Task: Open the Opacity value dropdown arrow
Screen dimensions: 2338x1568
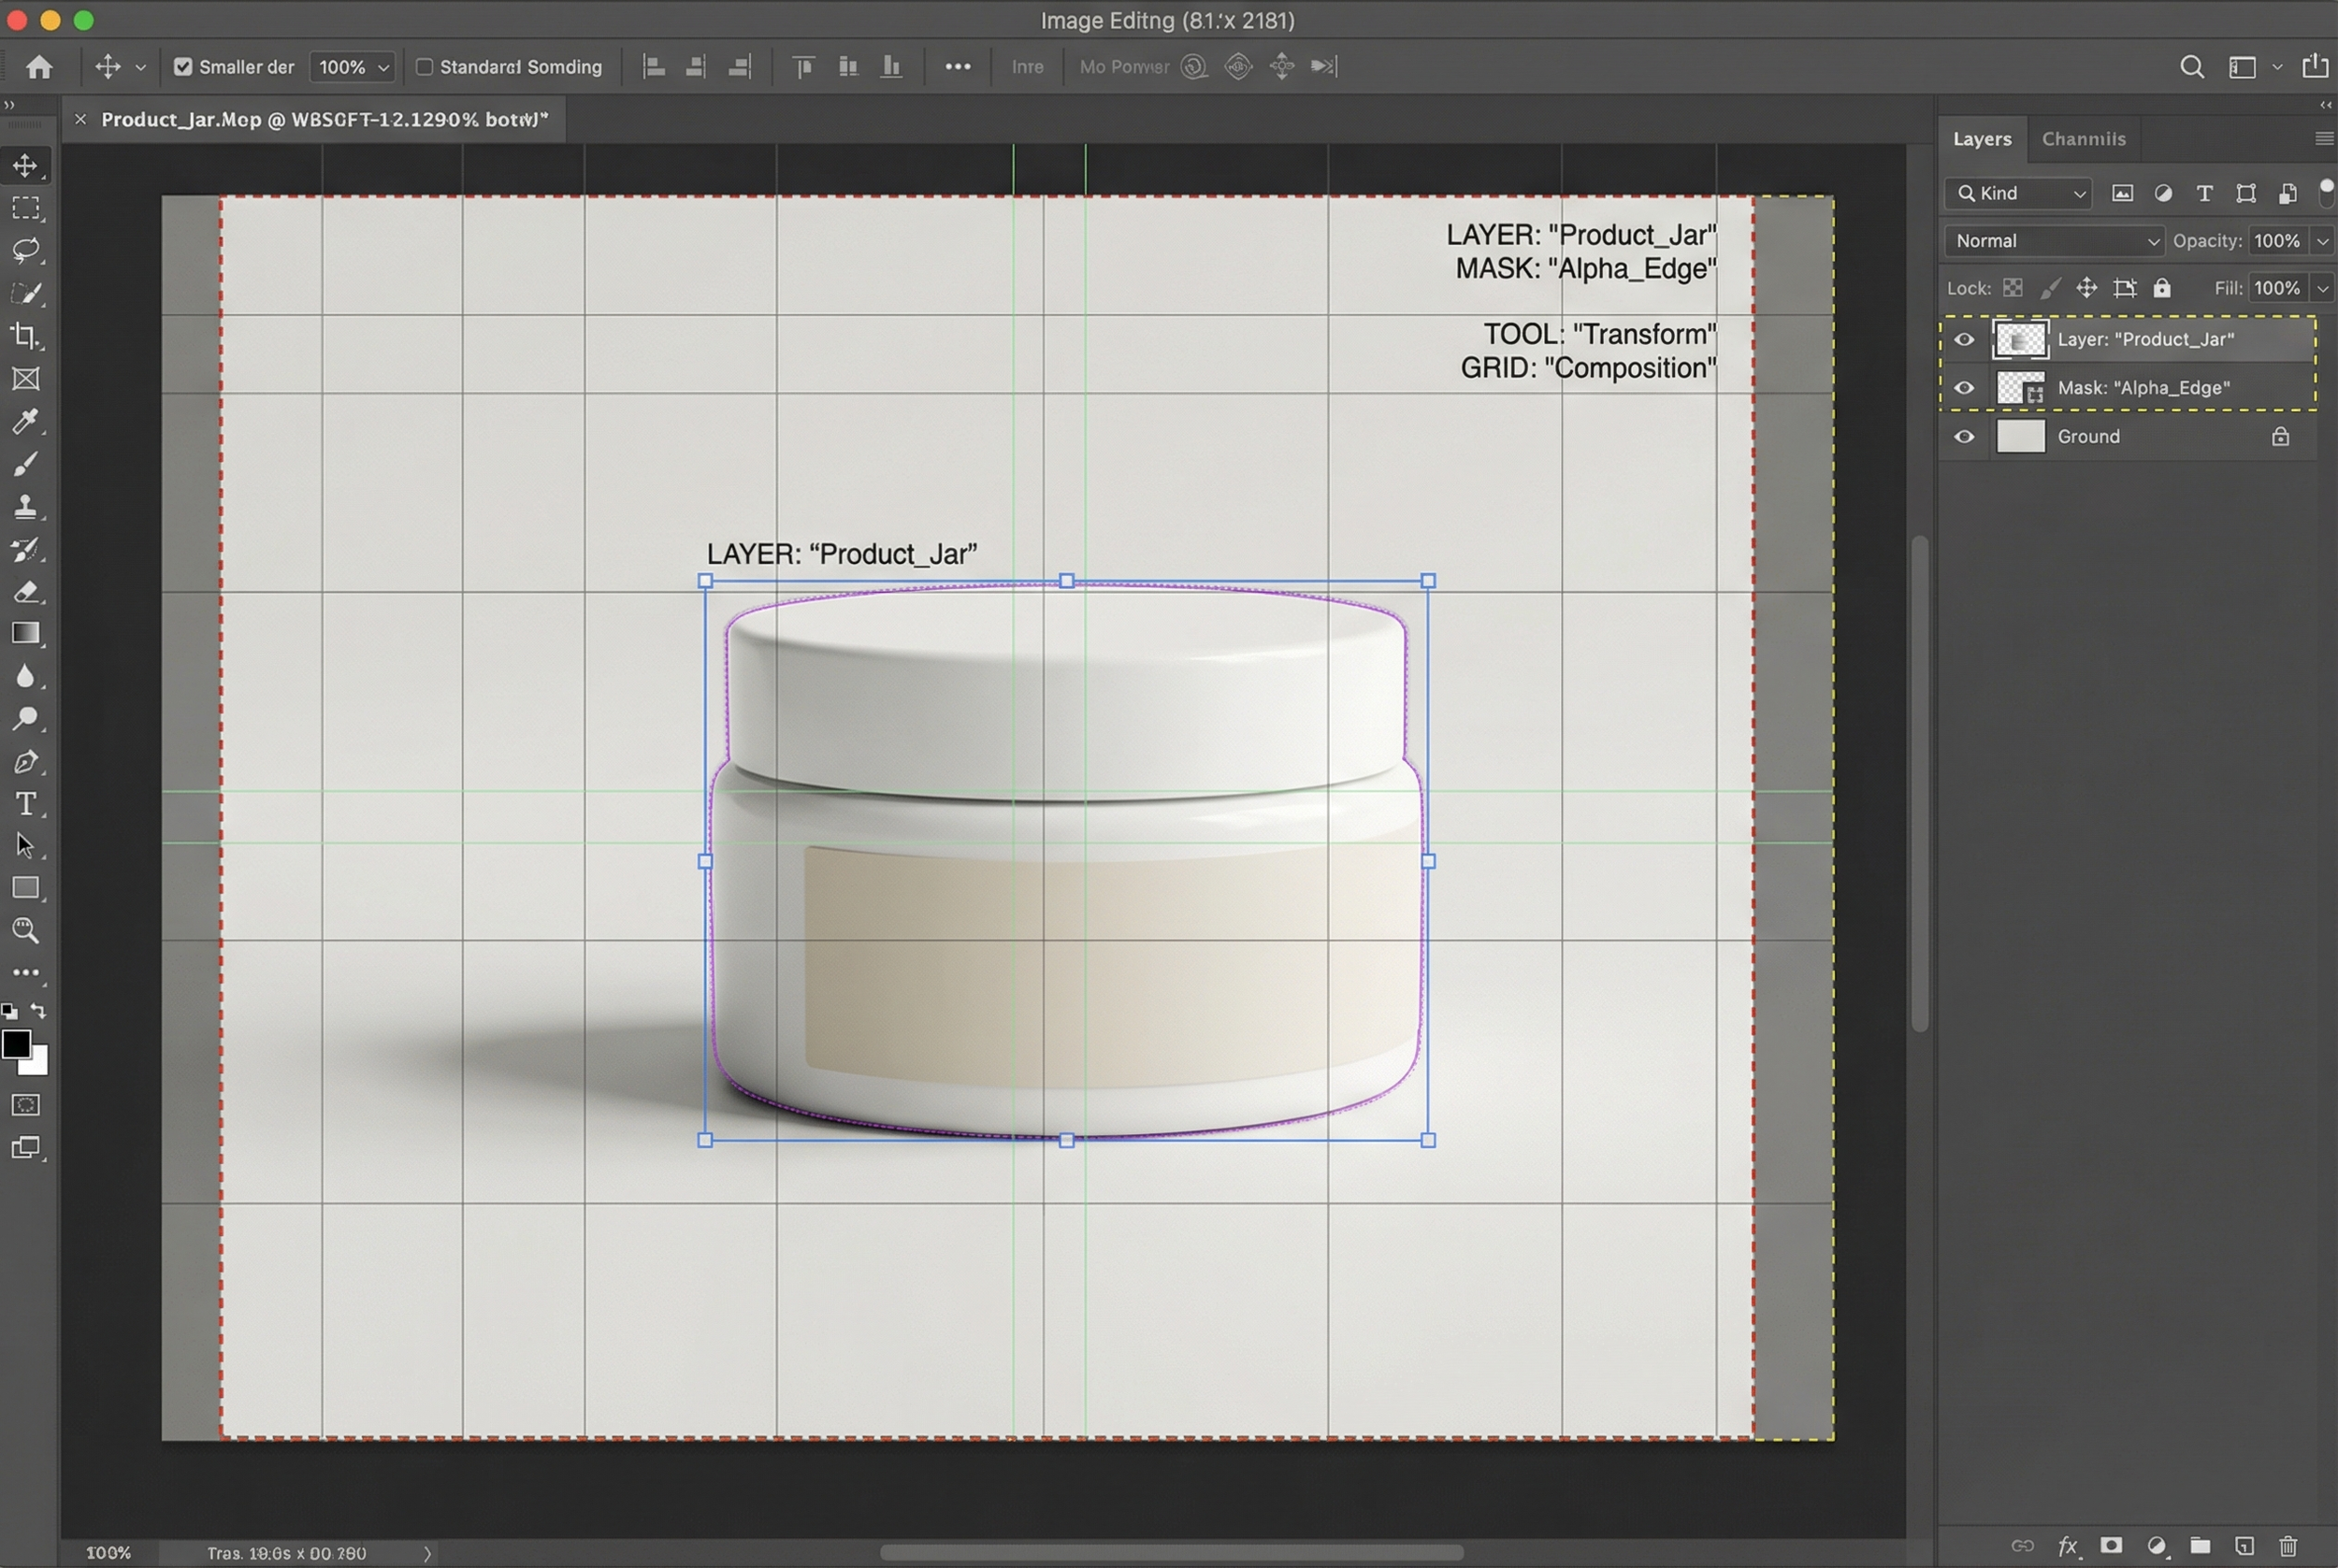Action: pyautogui.click(x=2323, y=241)
